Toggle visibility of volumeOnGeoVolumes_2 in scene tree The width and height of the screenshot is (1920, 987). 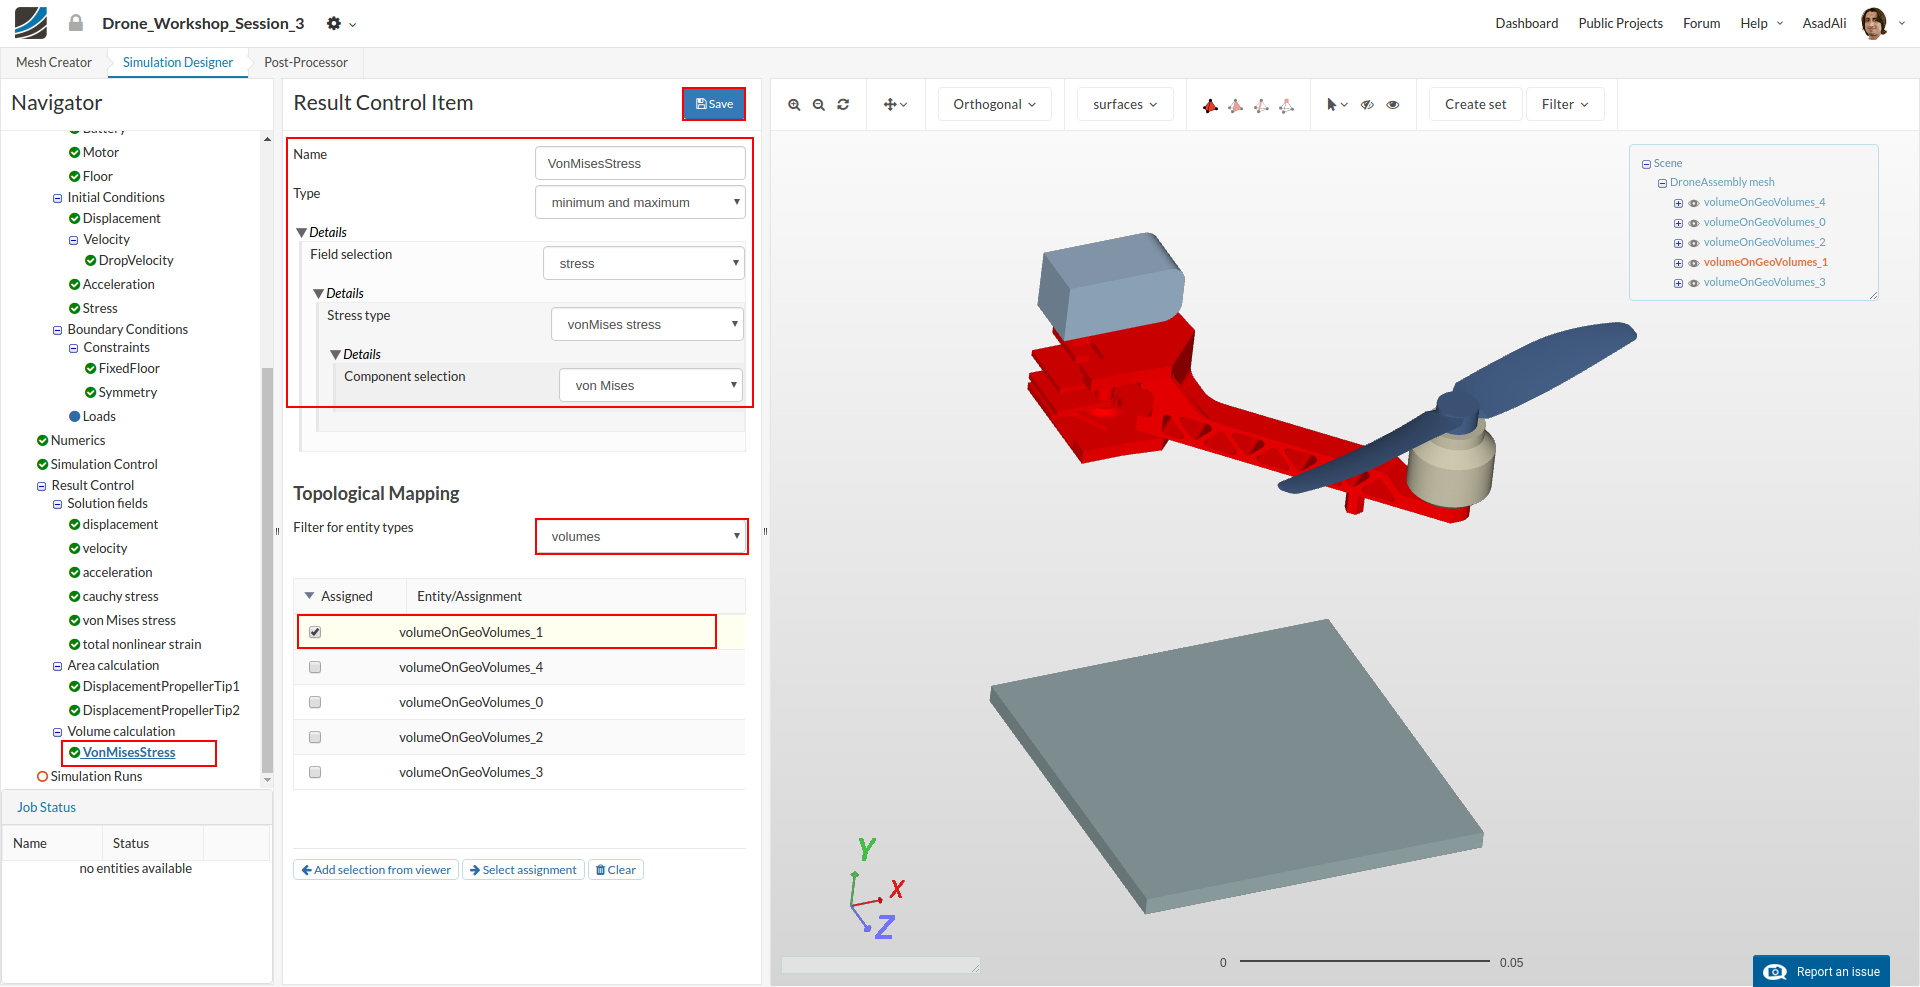click(1694, 243)
